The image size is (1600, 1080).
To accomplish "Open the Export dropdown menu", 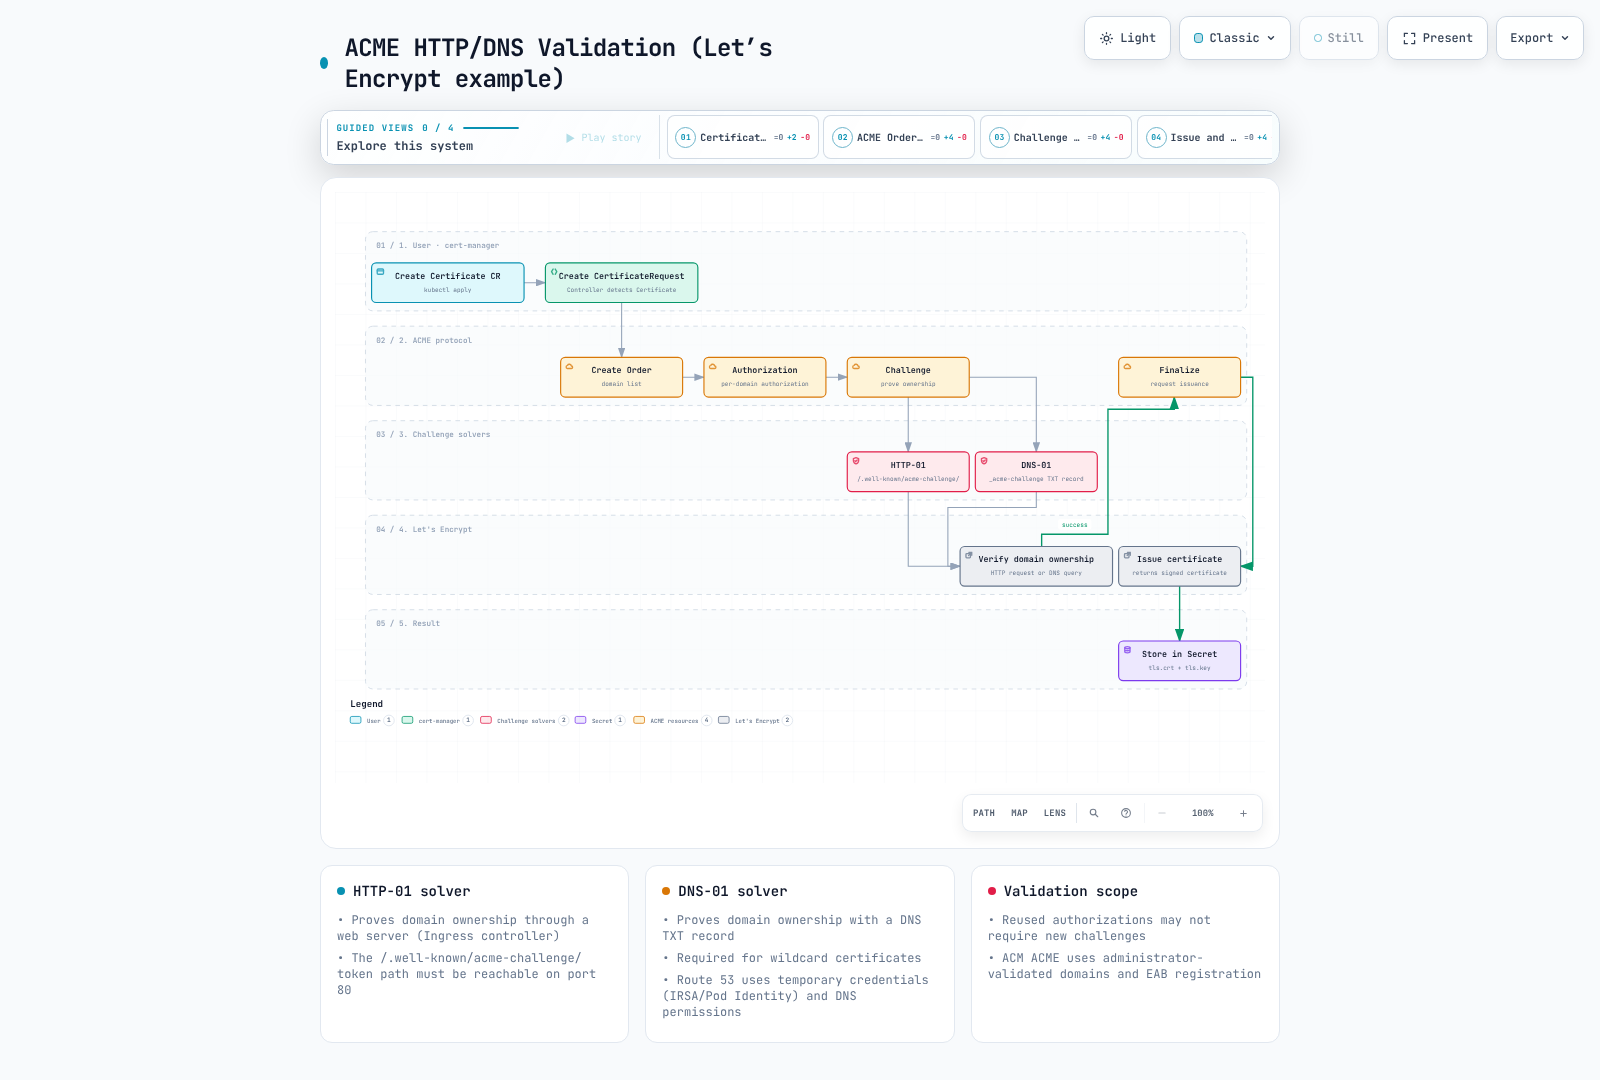I will [1539, 38].
